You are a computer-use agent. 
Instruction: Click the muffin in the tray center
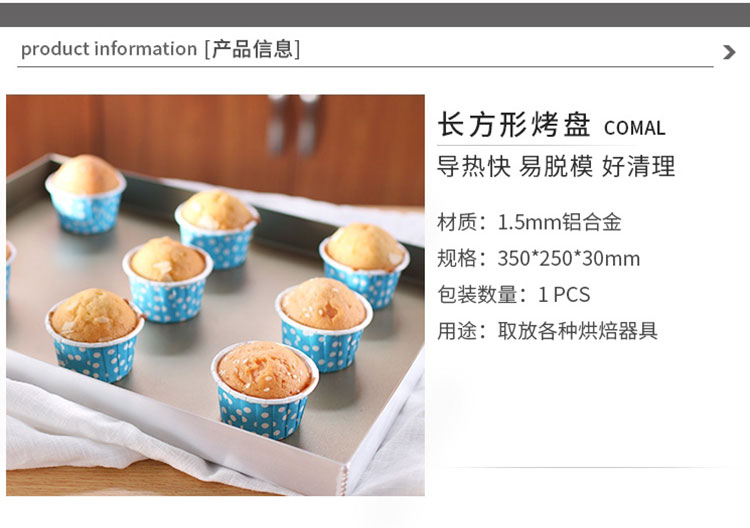(x=167, y=279)
